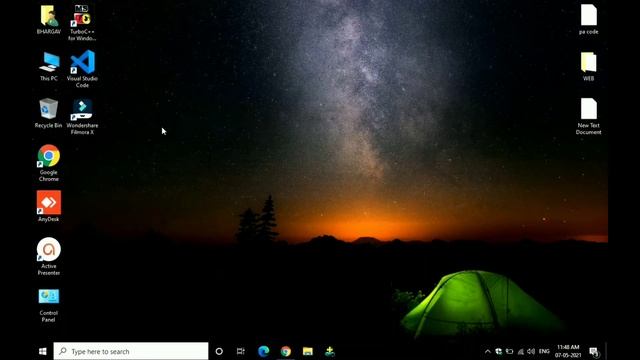640x360 pixels.
Task: Open File Explorer from the taskbar
Action: [308, 351]
